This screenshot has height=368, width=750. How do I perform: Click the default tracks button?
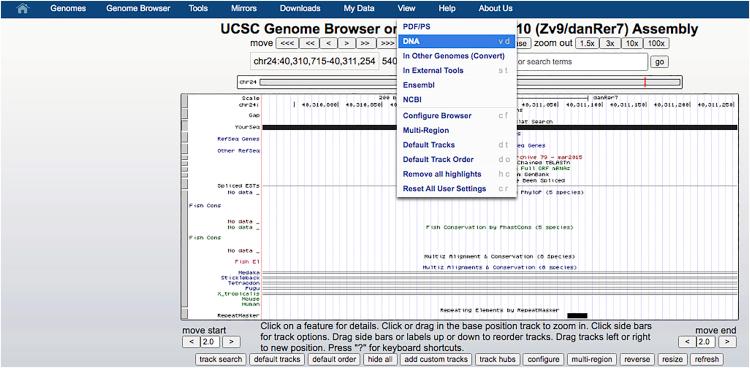(x=277, y=359)
